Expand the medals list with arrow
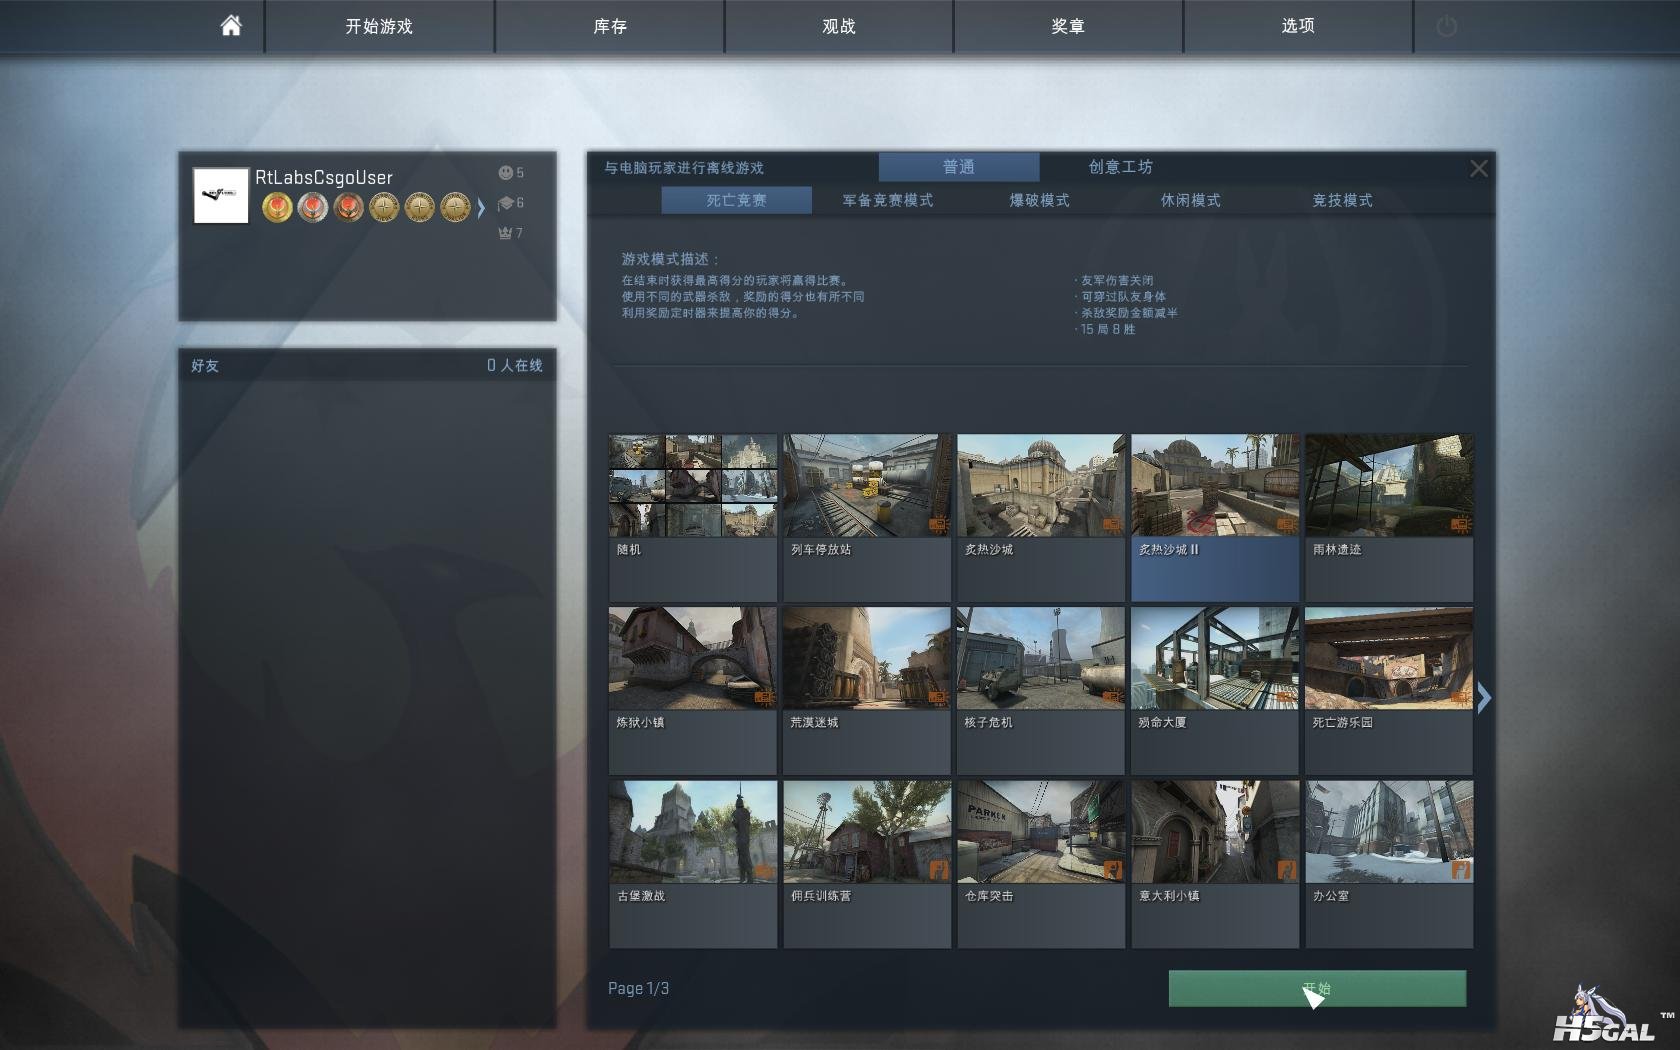Image resolution: width=1680 pixels, height=1050 pixels. click(x=481, y=208)
